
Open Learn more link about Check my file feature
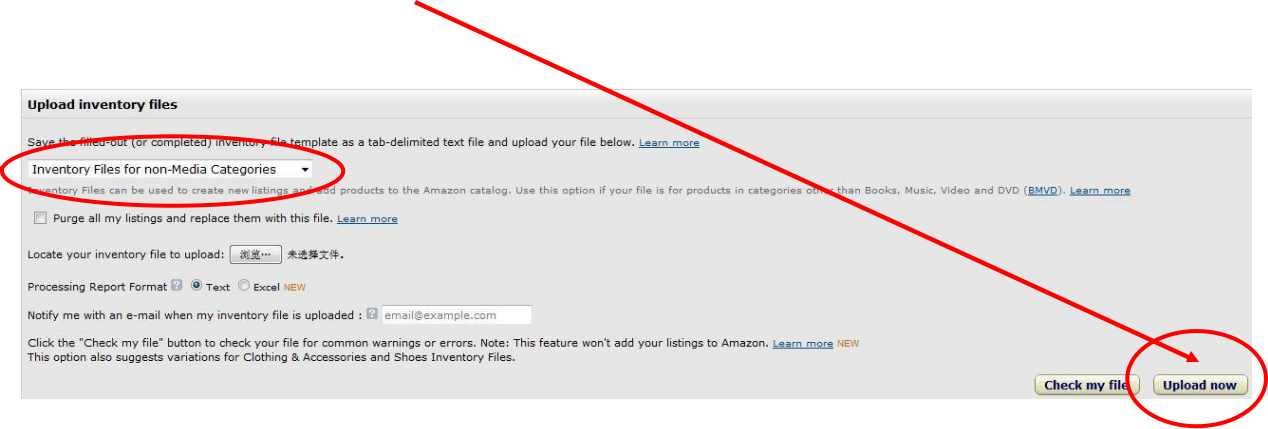pyautogui.click(x=802, y=344)
